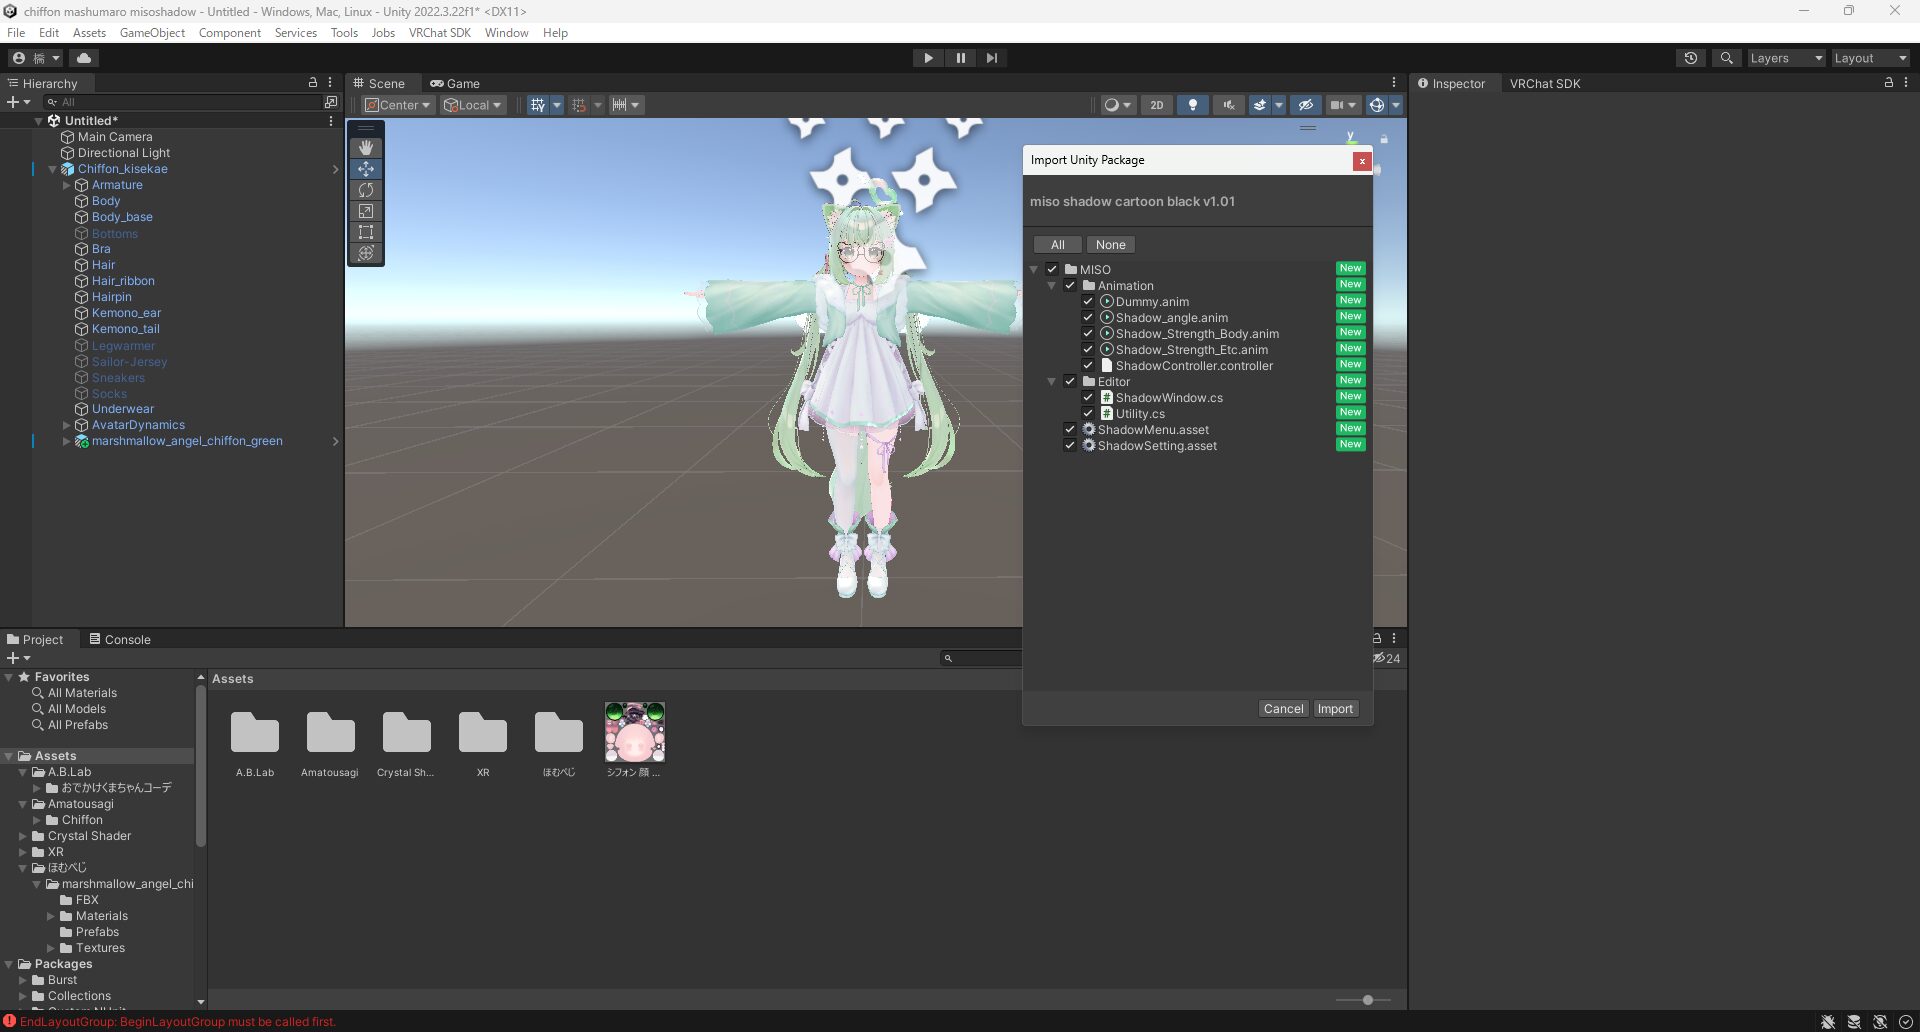Image resolution: width=1920 pixels, height=1032 pixels.
Task: Select the Scale tool
Action: click(365, 211)
